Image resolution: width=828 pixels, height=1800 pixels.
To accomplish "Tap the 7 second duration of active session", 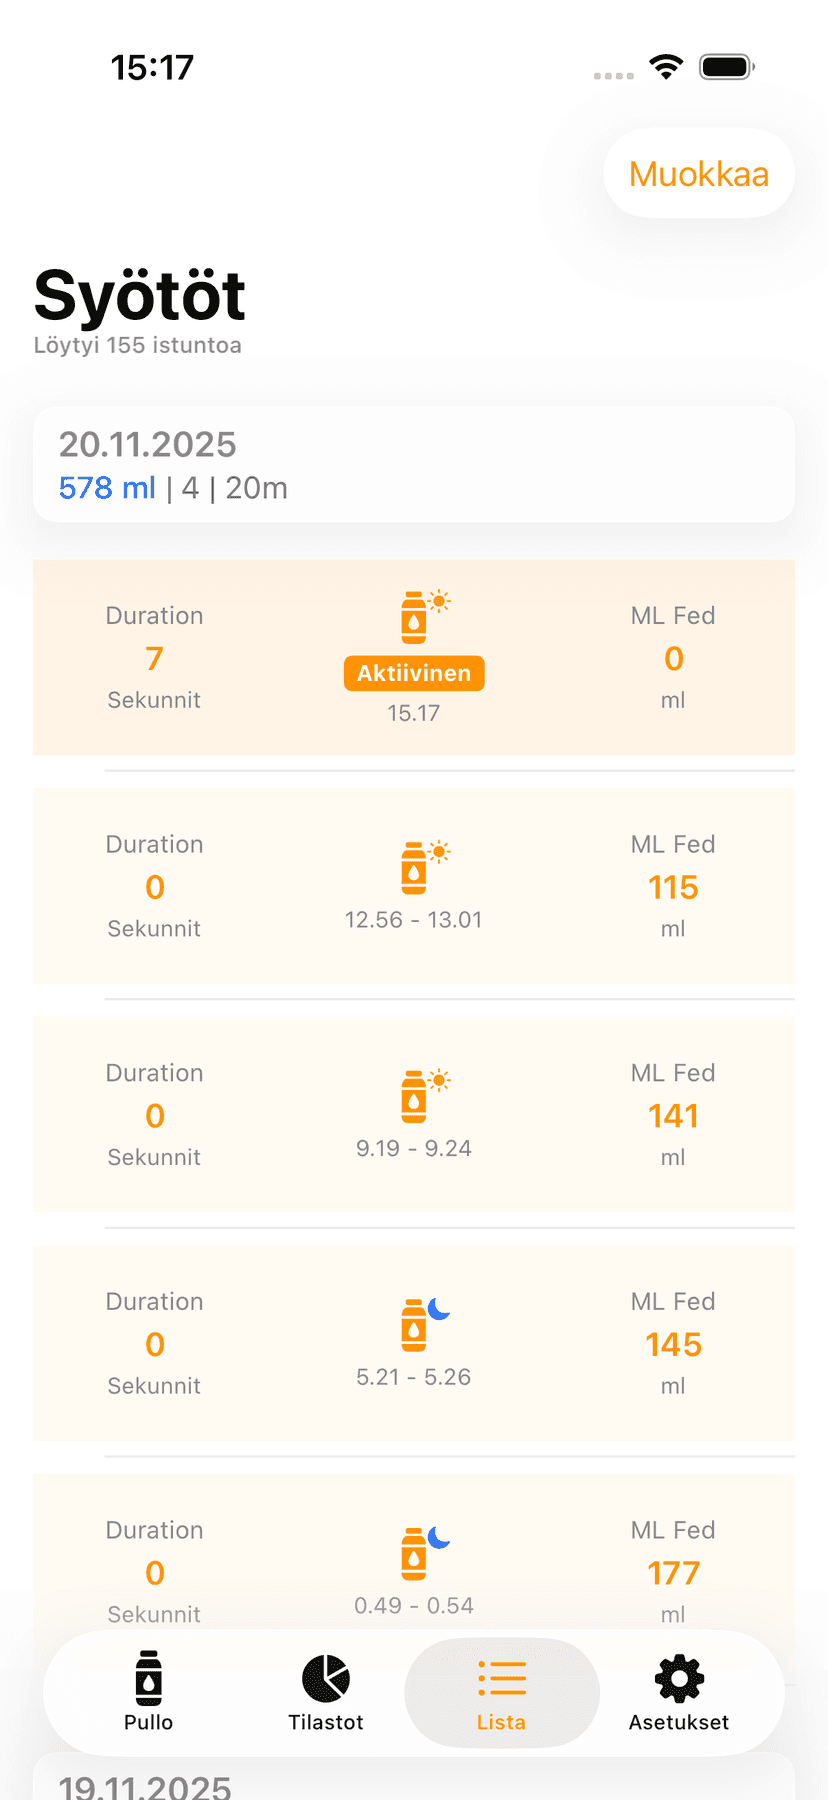I will [x=154, y=659].
